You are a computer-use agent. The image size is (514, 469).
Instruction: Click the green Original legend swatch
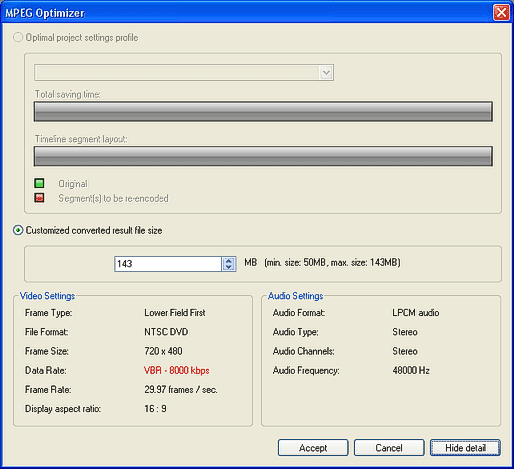point(39,183)
